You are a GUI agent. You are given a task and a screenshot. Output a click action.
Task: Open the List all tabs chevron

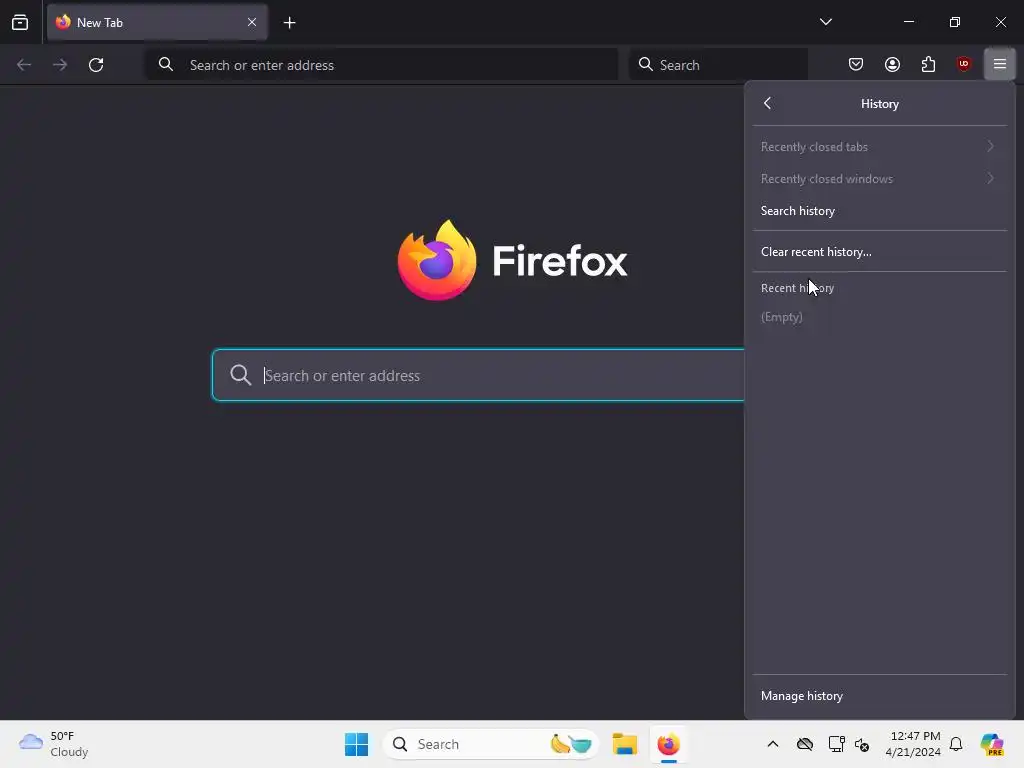(x=825, y=22)
